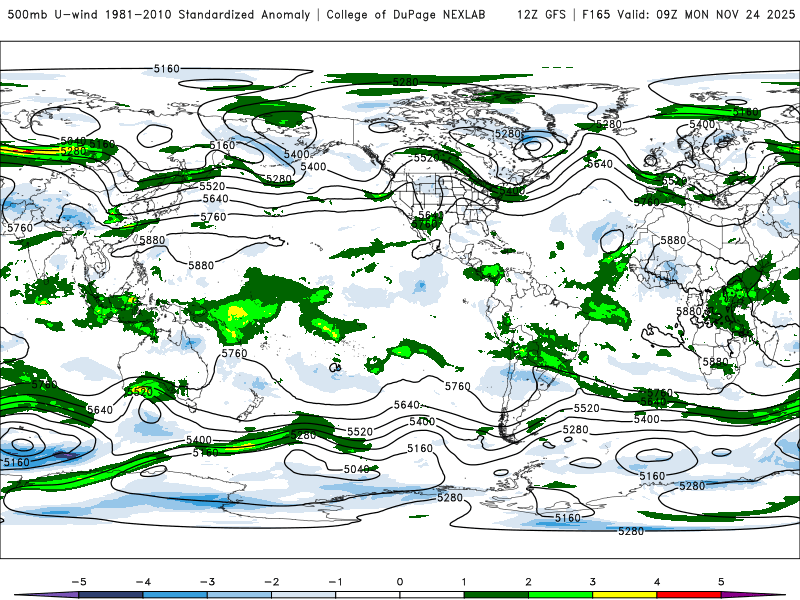Click the 5640 contour label over the North Atlantic

pyautogui.click(x=600, y=164)
